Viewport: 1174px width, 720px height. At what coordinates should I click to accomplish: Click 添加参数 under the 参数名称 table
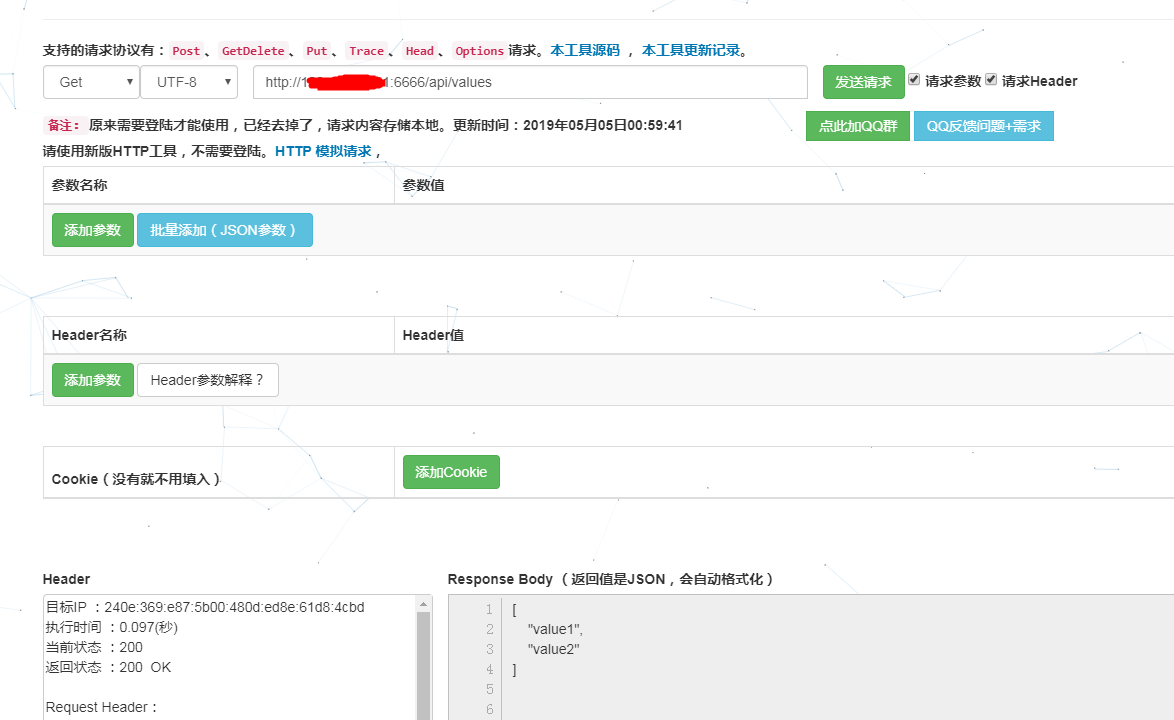(x=92, y=230)
